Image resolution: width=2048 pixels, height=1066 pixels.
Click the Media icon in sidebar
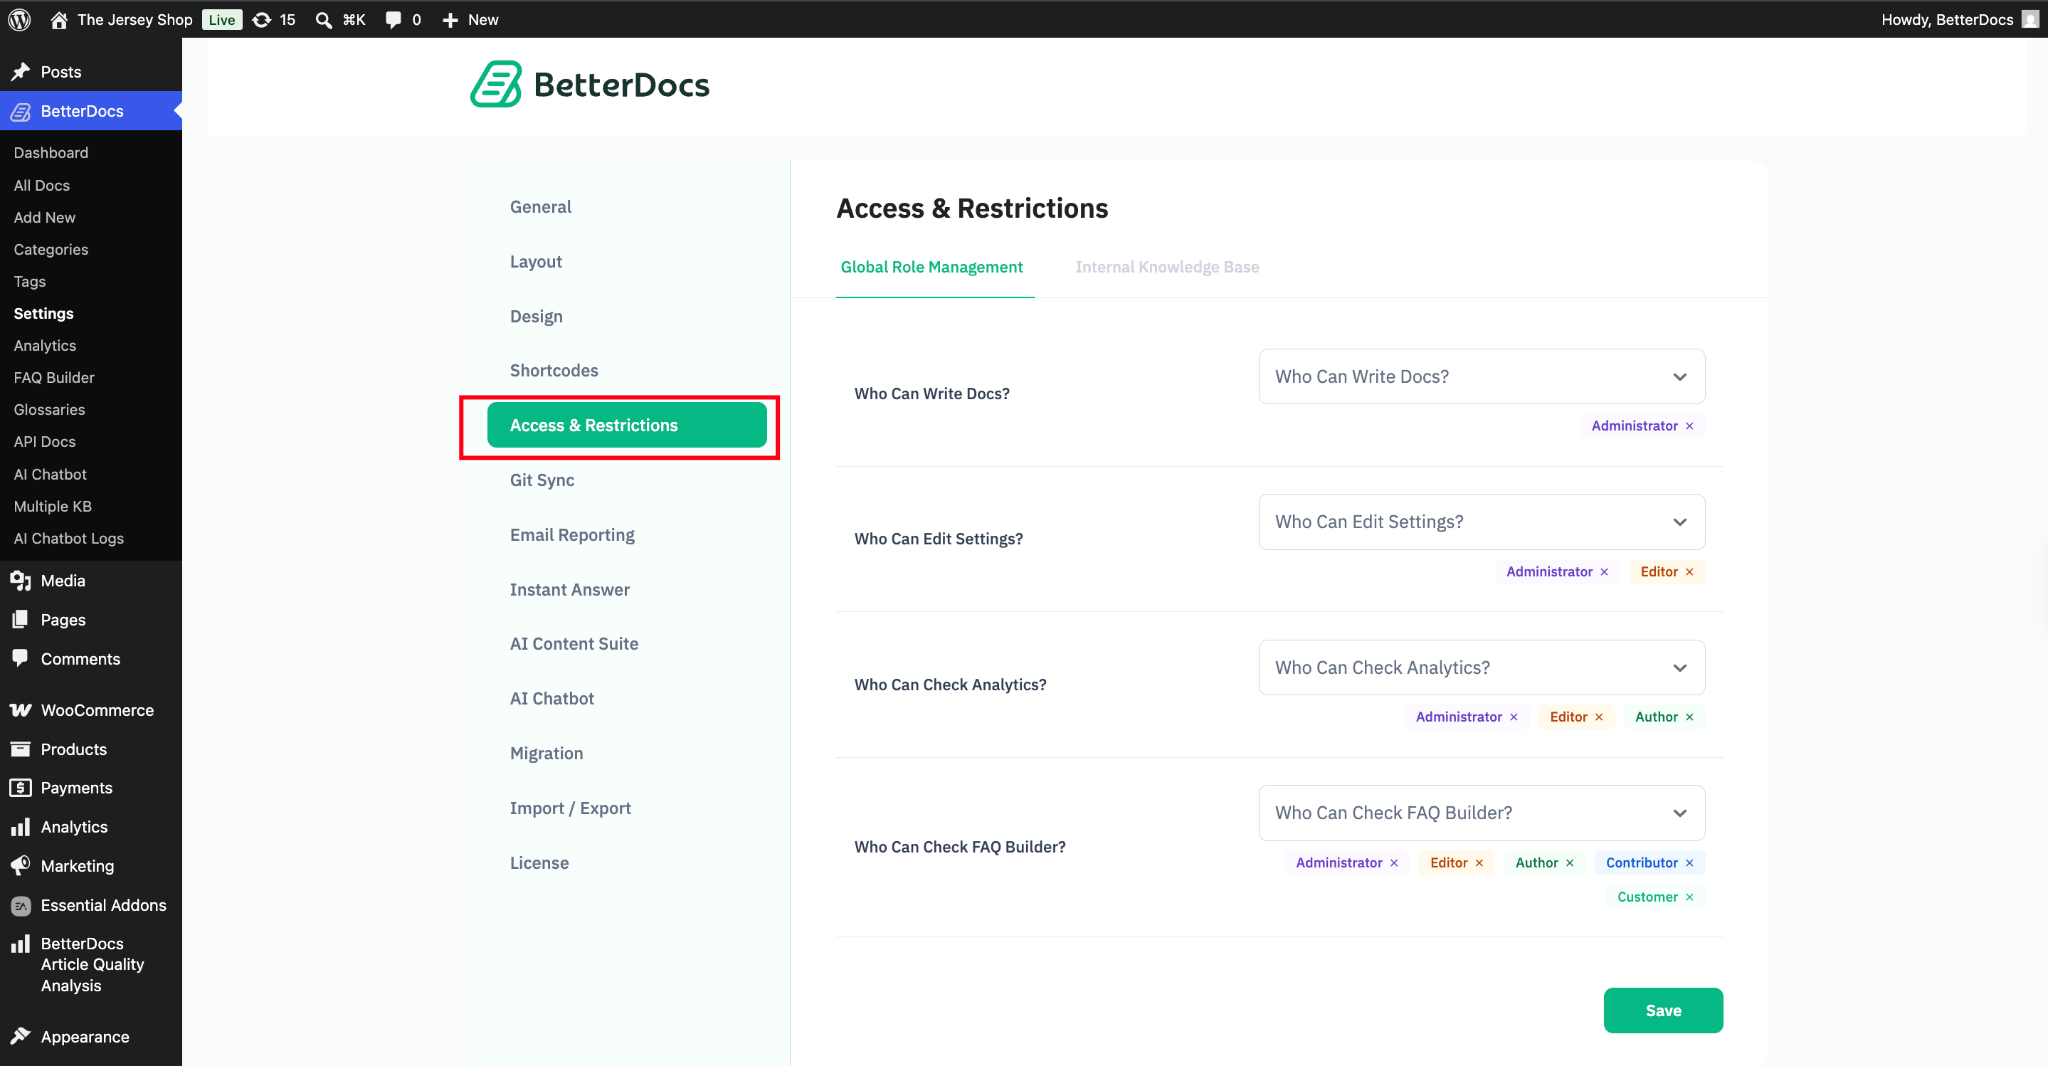tap(20, 581)
